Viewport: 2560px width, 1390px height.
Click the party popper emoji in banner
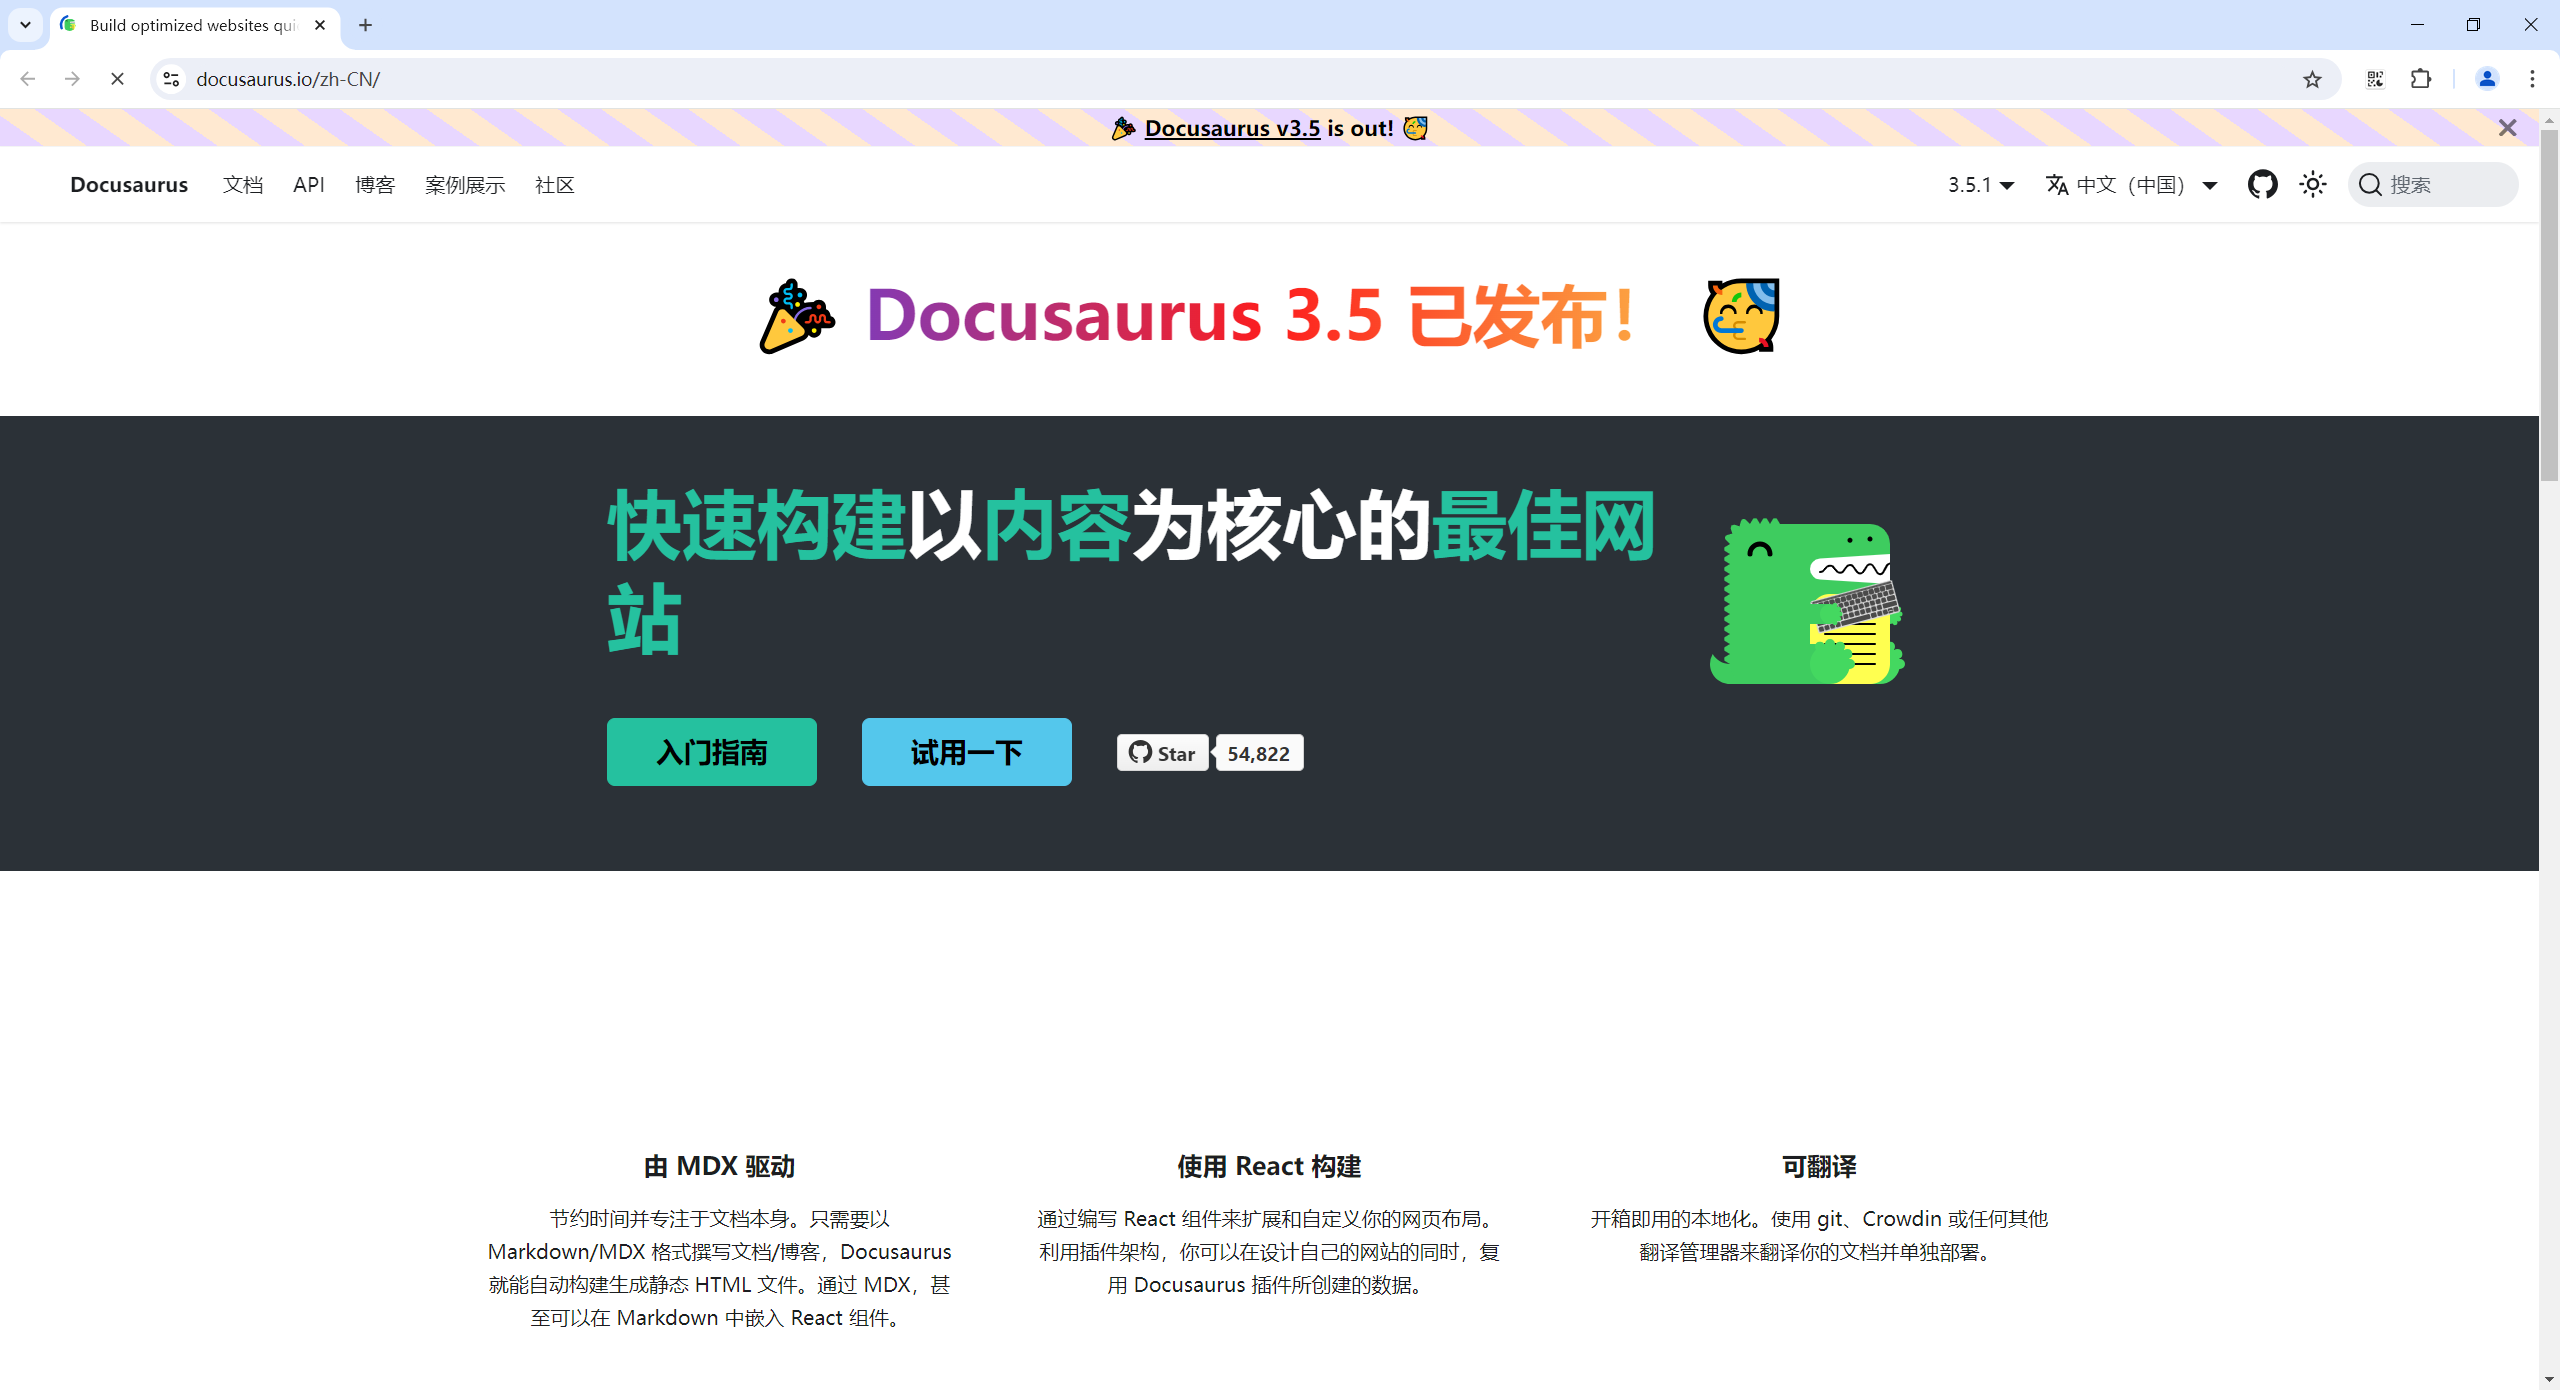[x=1124, y=128]
